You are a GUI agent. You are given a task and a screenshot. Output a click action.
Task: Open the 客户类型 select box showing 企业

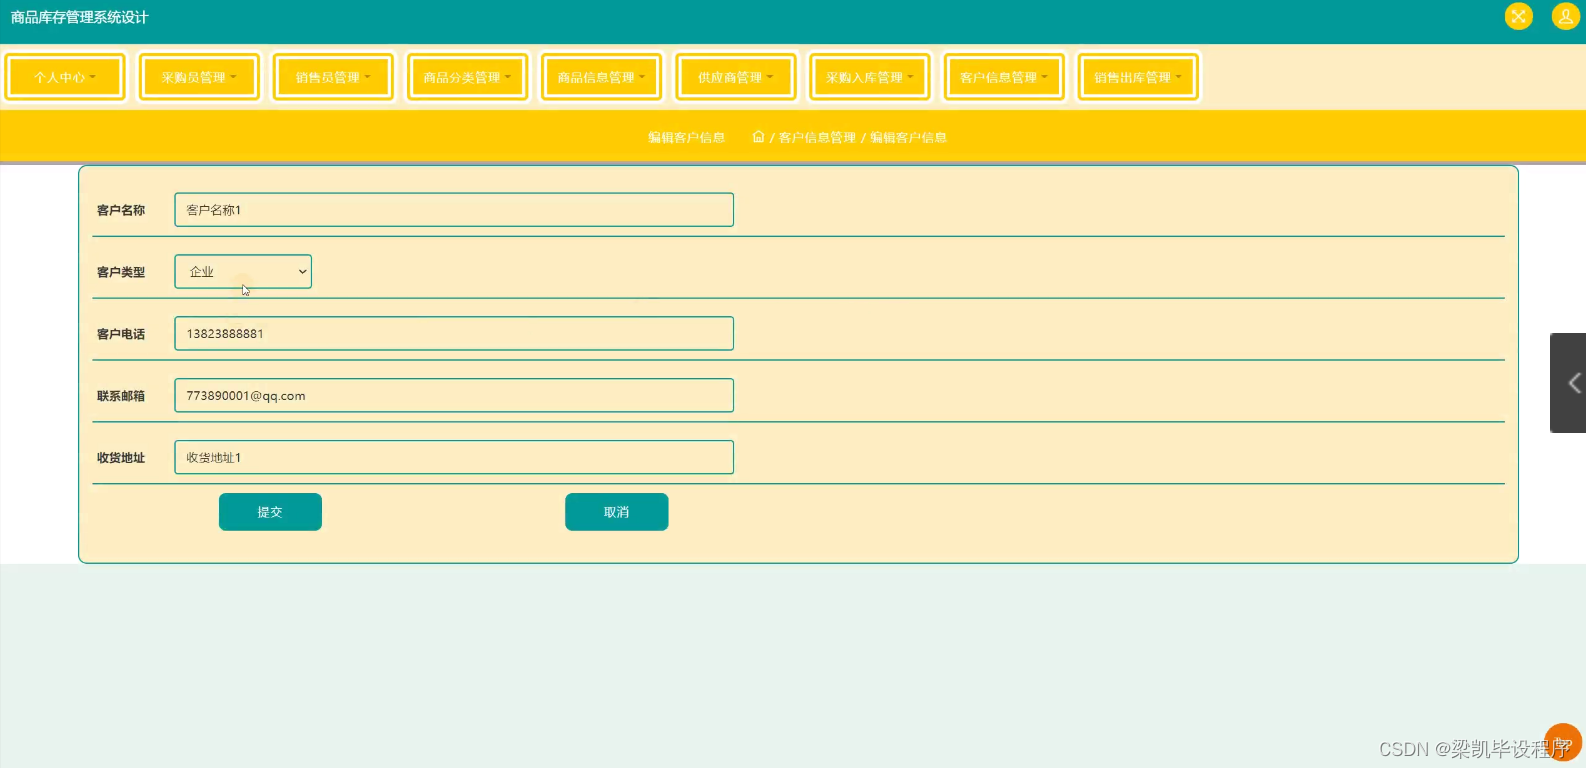[x=243, y=272]
